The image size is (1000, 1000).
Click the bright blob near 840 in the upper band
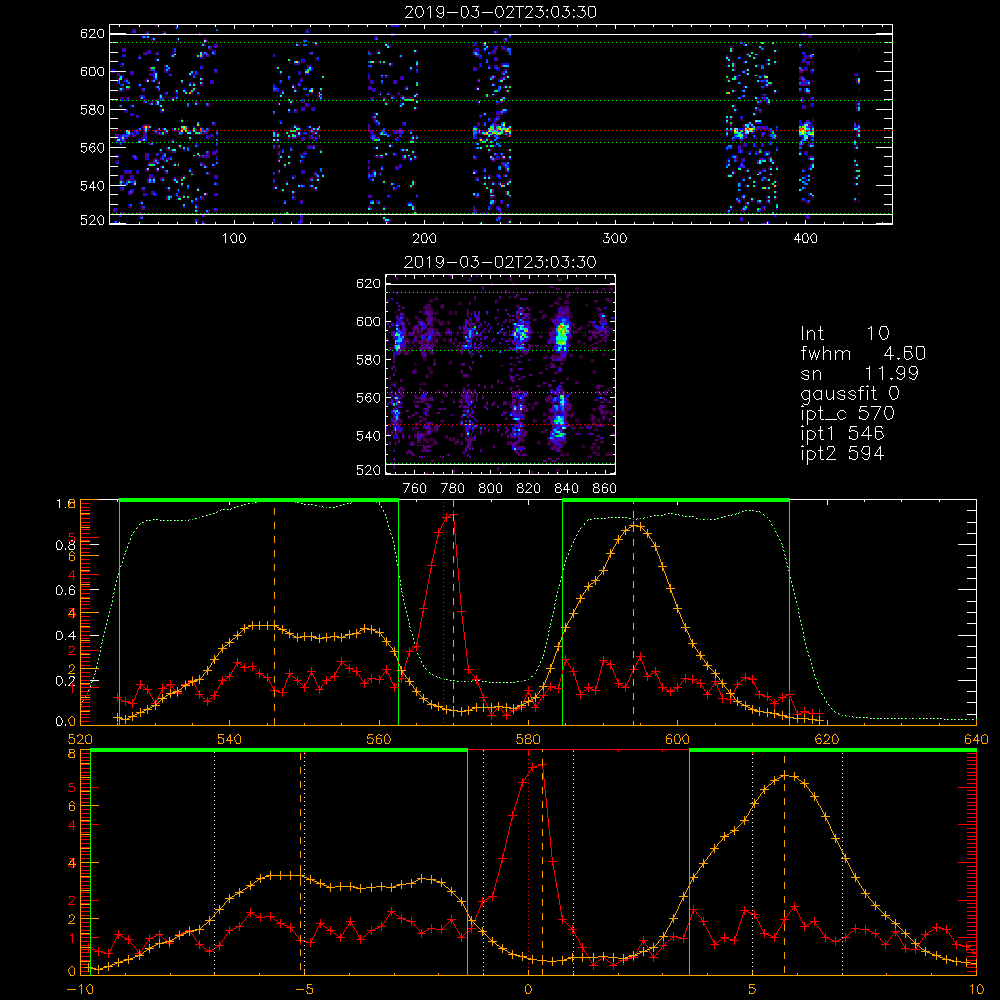[562, 335]
